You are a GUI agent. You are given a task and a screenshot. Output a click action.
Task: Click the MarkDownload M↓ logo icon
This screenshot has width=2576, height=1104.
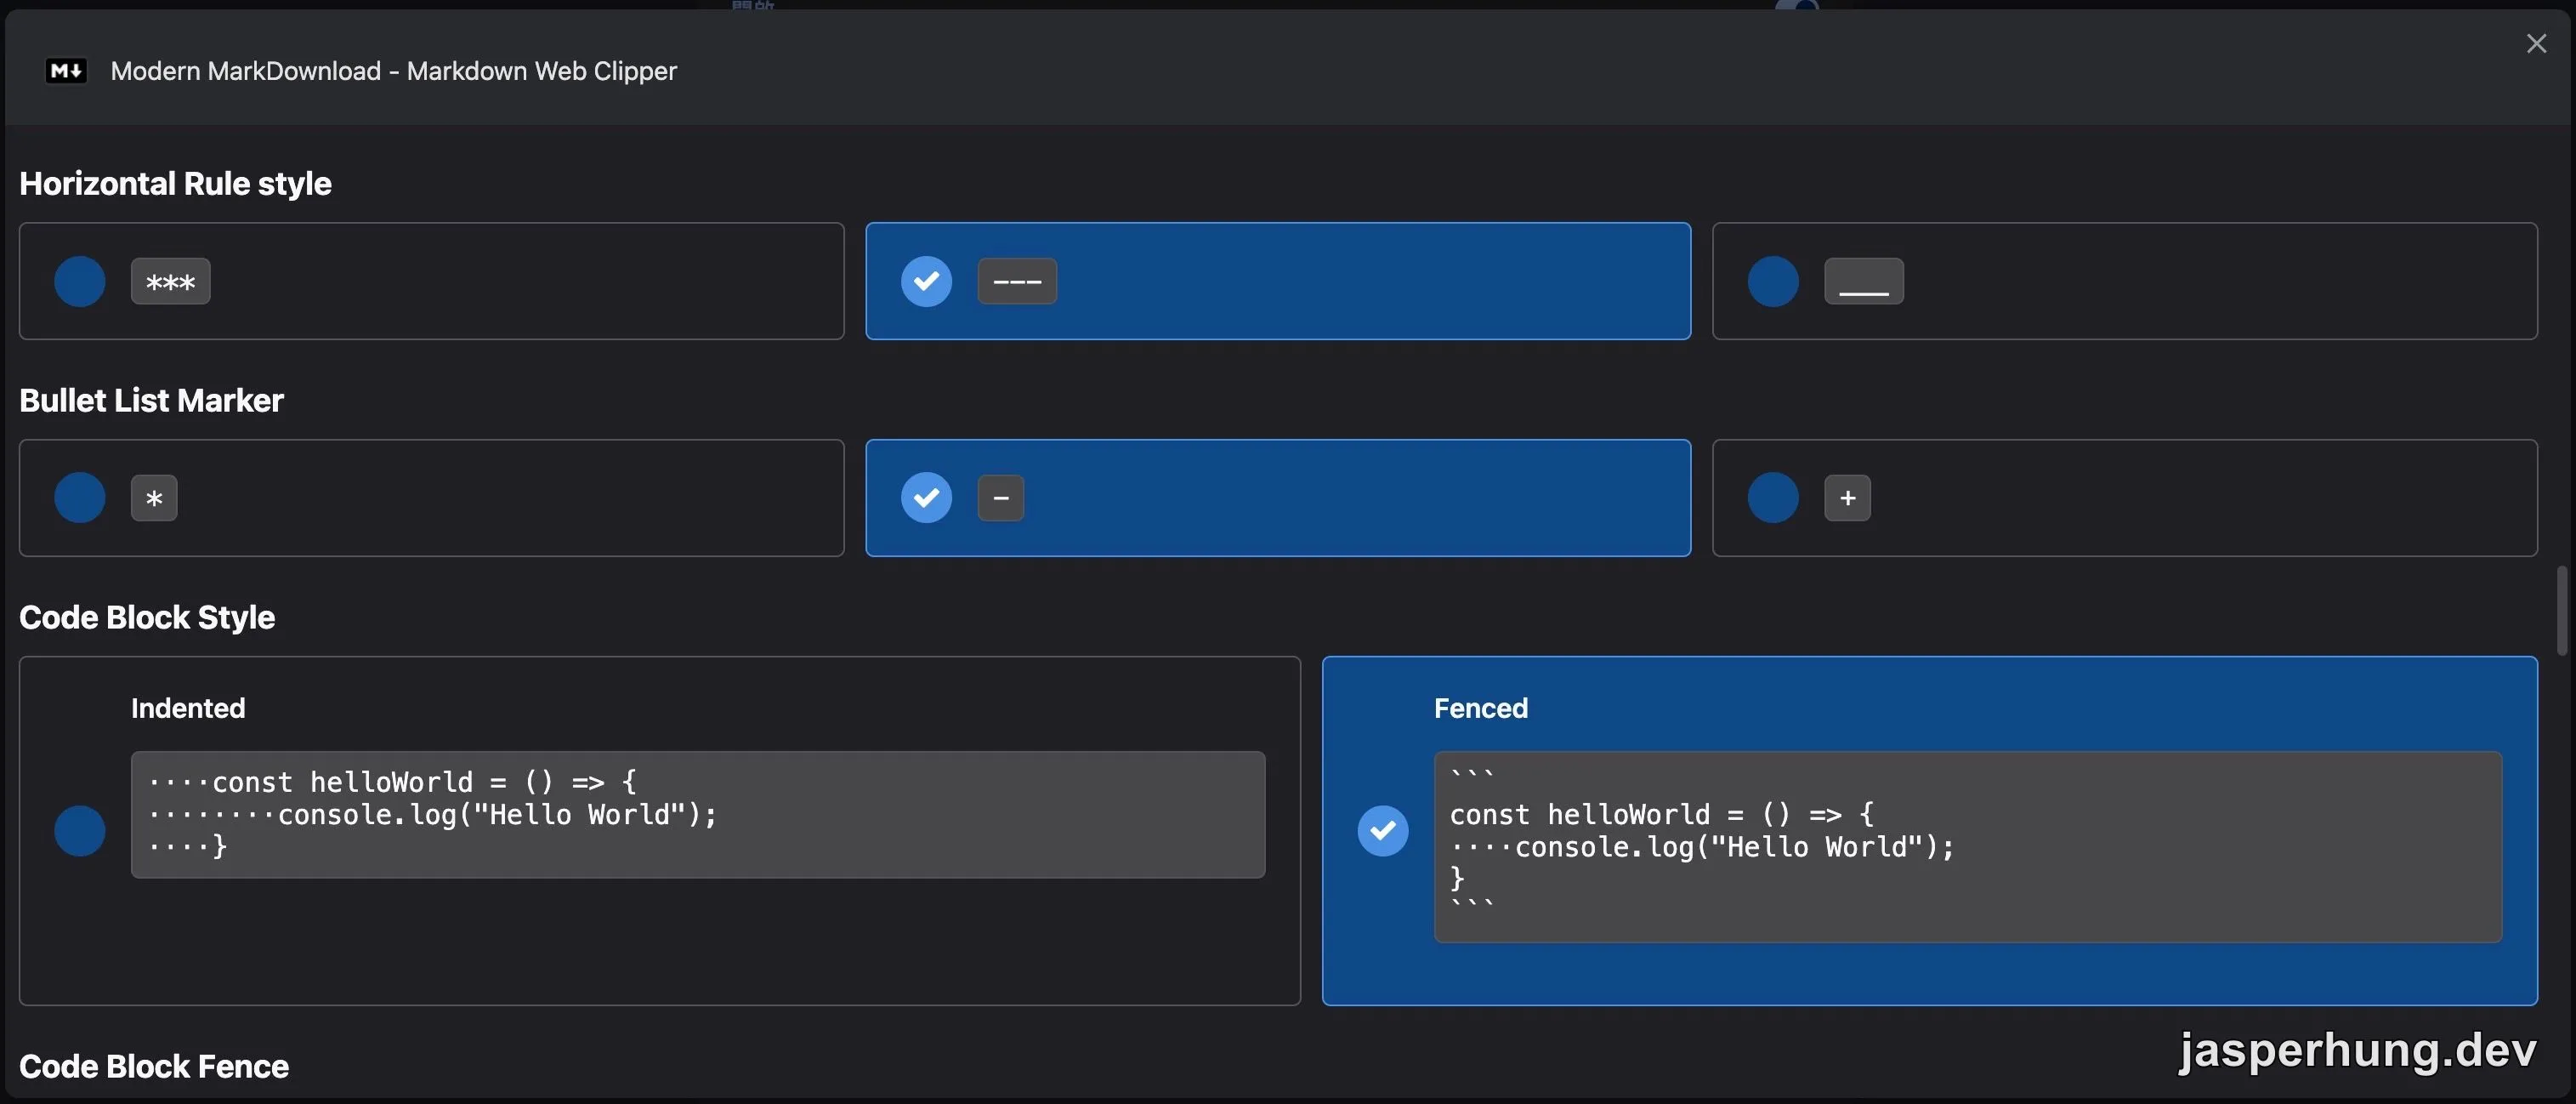[x=66, y=71]
